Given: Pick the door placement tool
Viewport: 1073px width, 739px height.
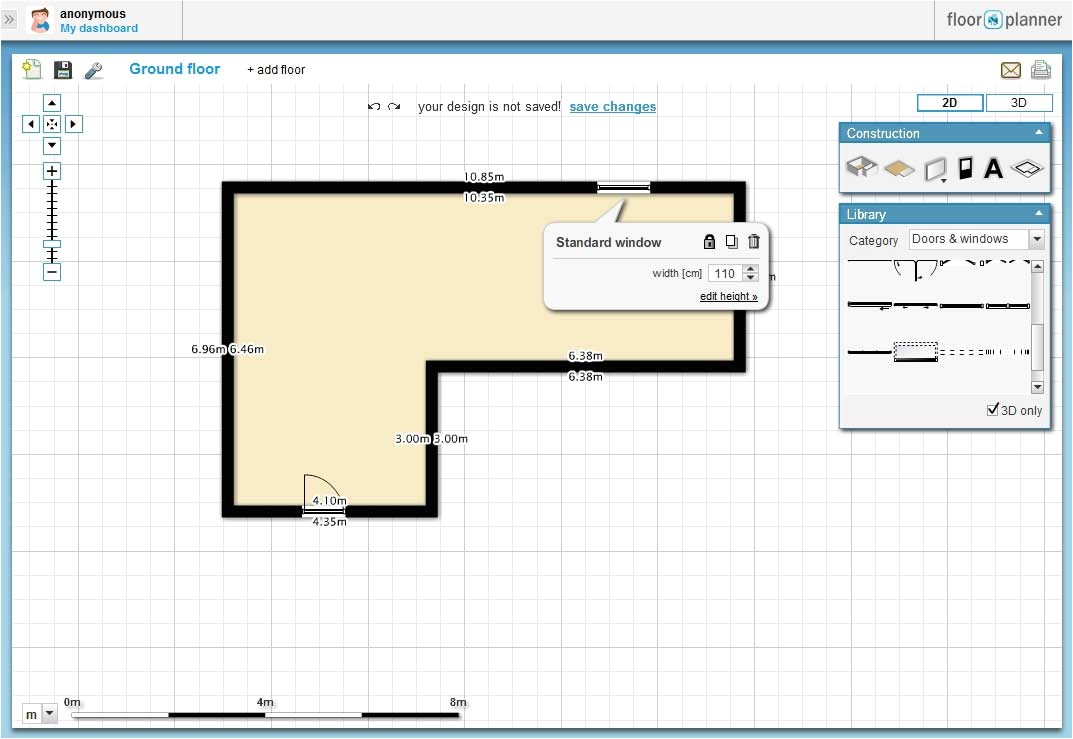Looking at the screenshot, I should tap(964, 167).
